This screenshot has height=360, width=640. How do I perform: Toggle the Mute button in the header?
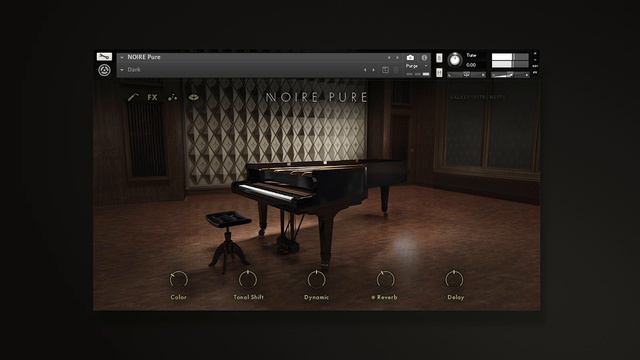click(x=439, y=73)
